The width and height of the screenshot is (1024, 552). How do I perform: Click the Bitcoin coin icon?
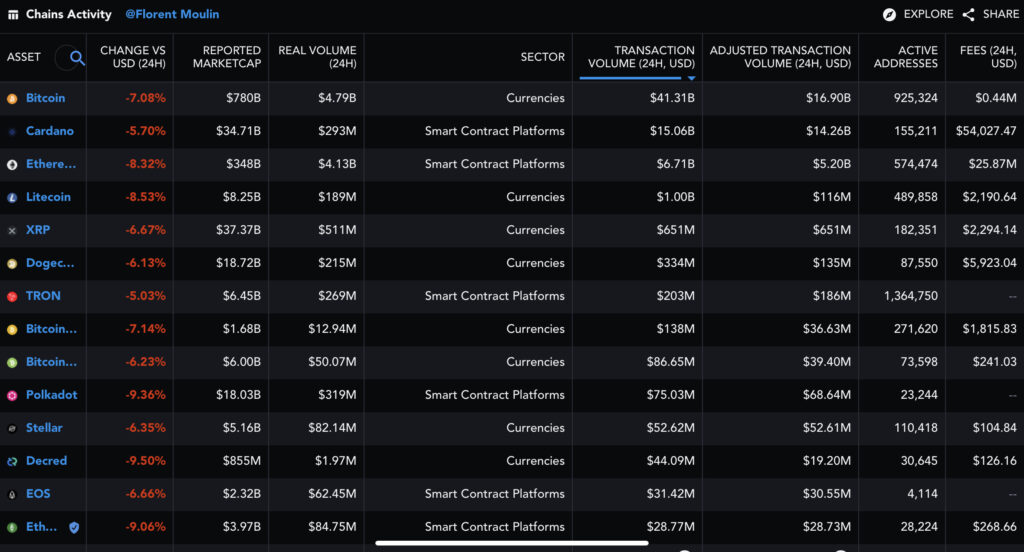(x=12, y=99)
